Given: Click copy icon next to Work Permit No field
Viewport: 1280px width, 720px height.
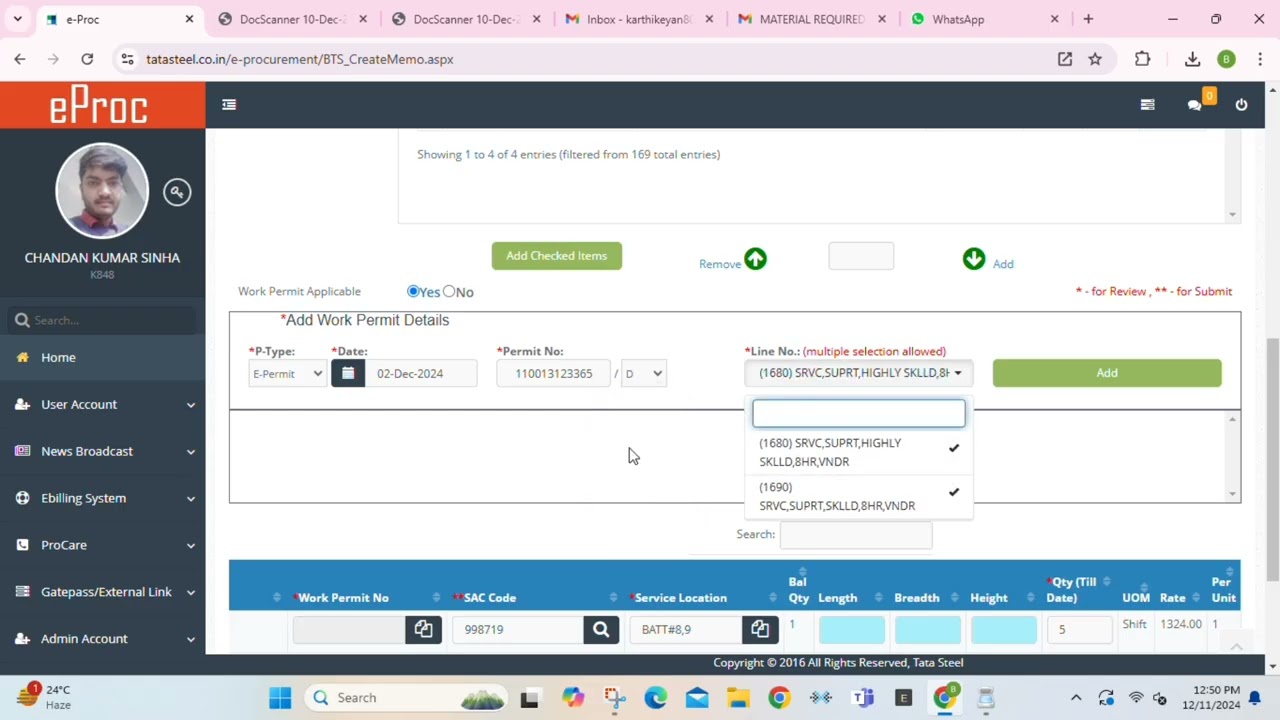Looking at the screenshot, I should 423,629.
